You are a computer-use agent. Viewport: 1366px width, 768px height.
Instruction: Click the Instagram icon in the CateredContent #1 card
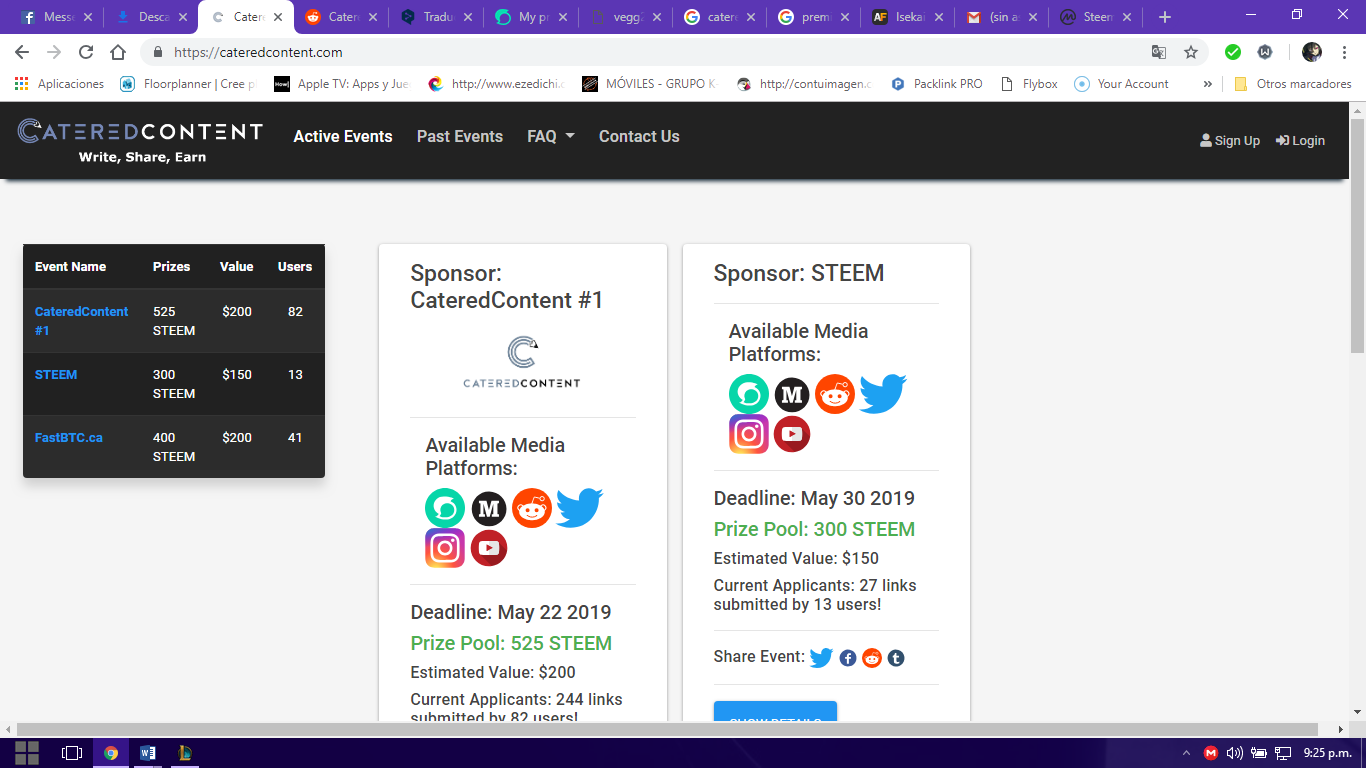click(x=445, y=548)
